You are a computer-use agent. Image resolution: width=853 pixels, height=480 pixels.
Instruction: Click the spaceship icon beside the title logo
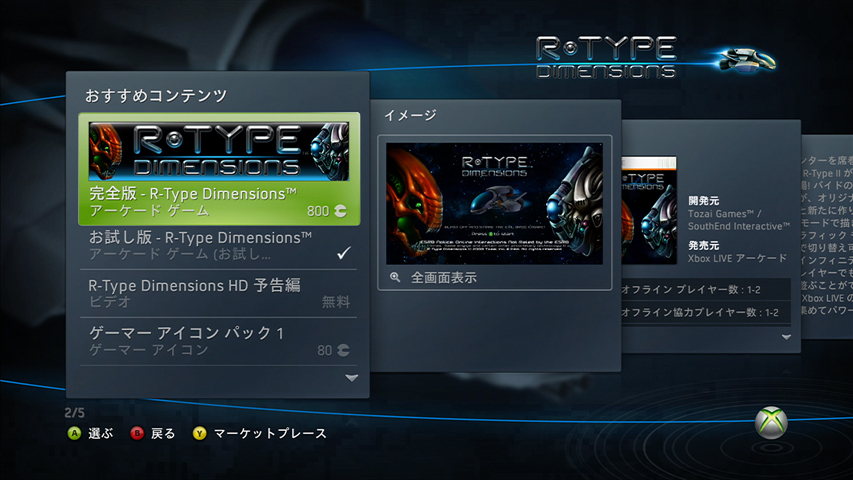(x=746, y=60)
